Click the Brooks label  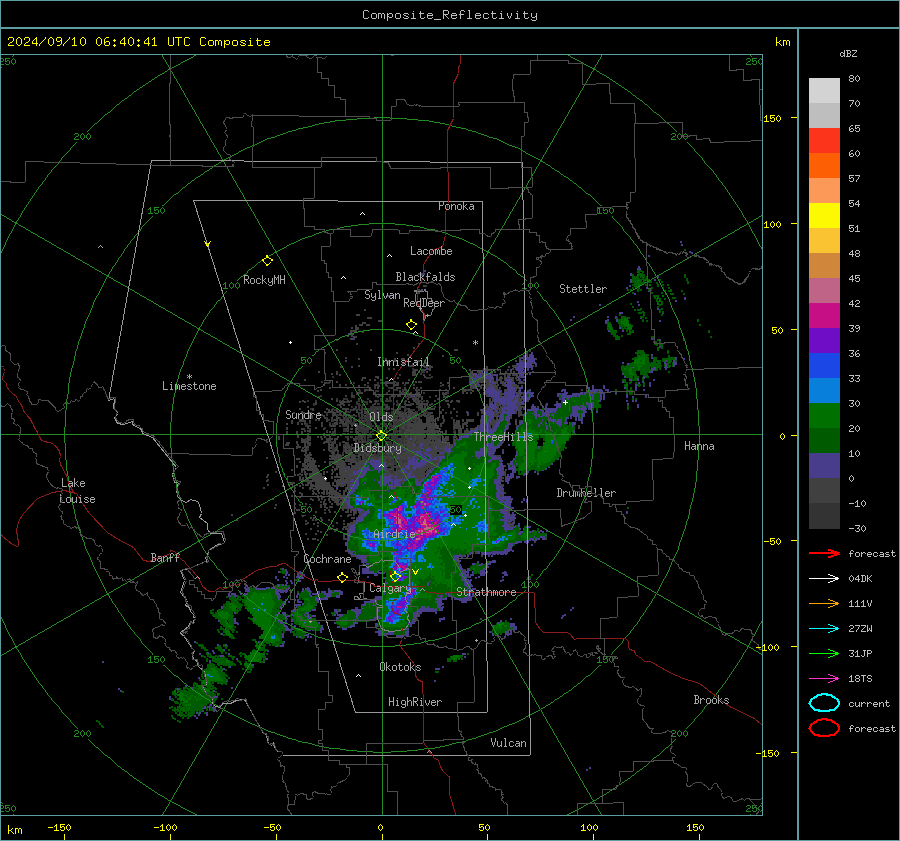pyautogui.click(x=711, y=700)
